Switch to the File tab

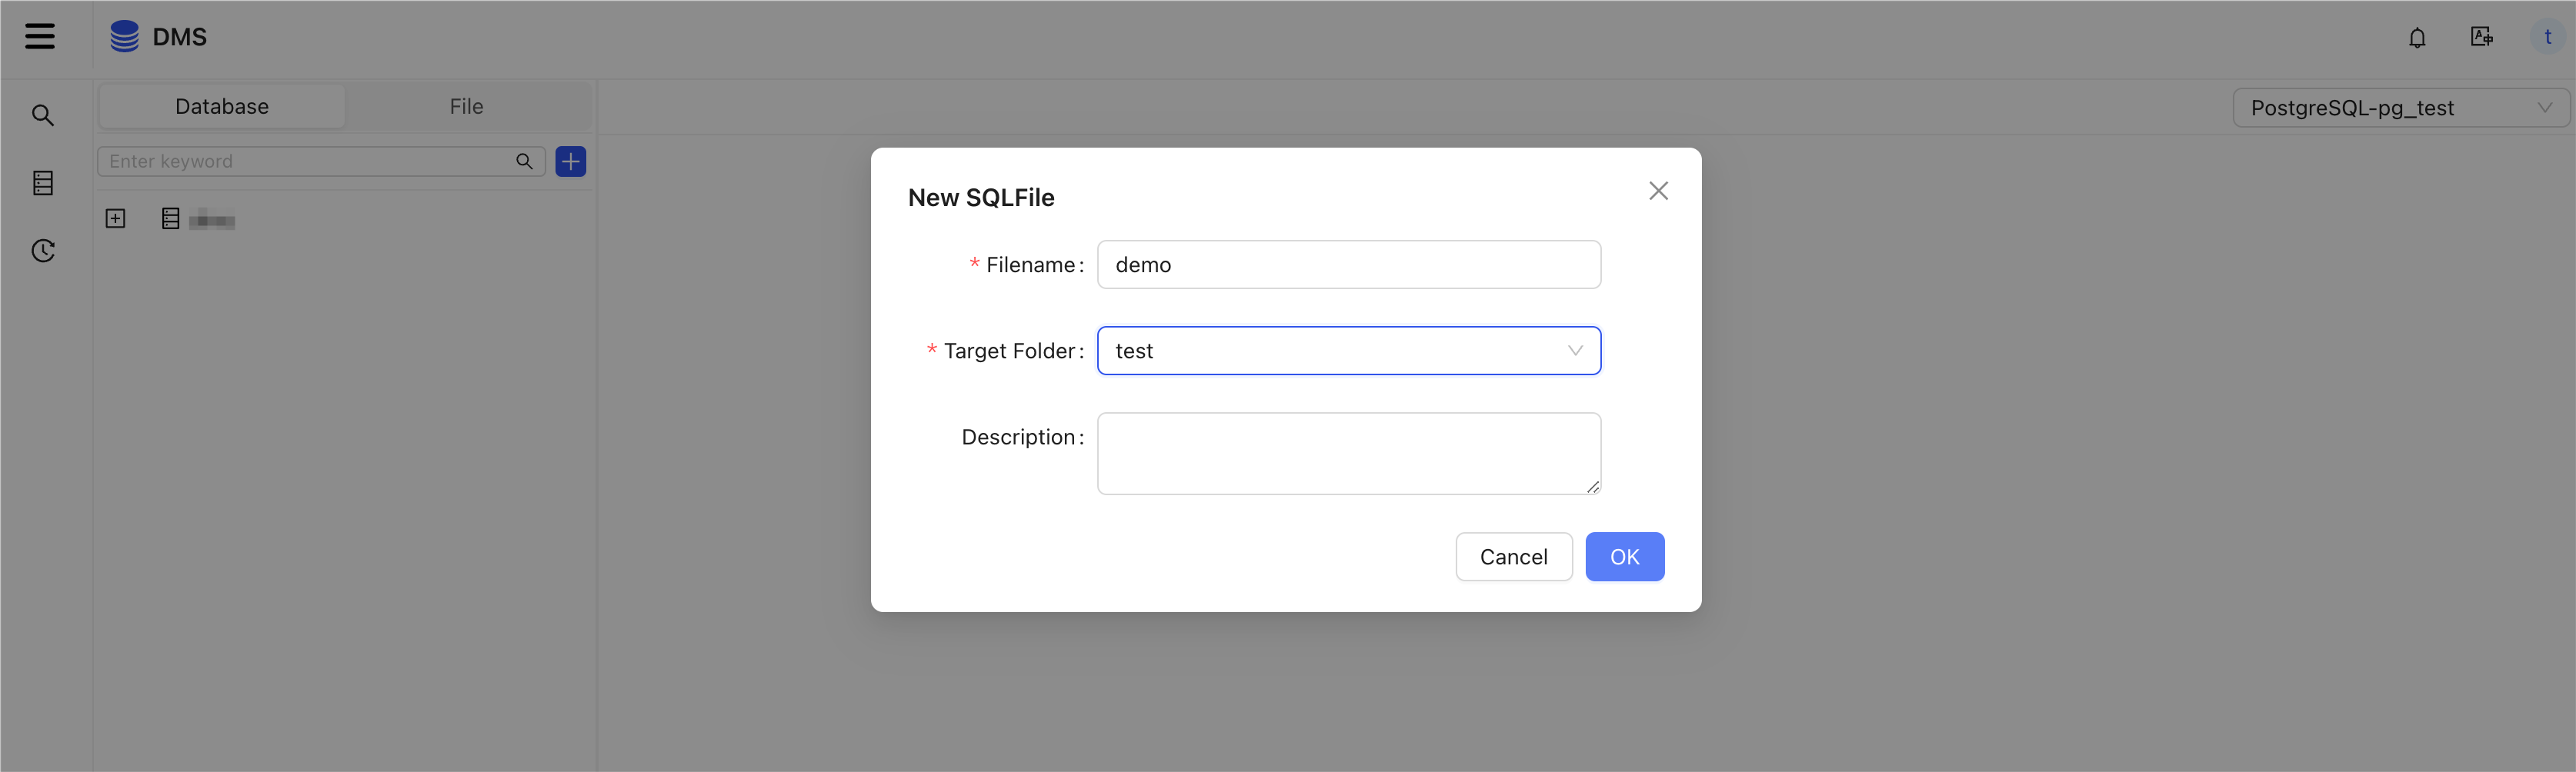[467, 106]
